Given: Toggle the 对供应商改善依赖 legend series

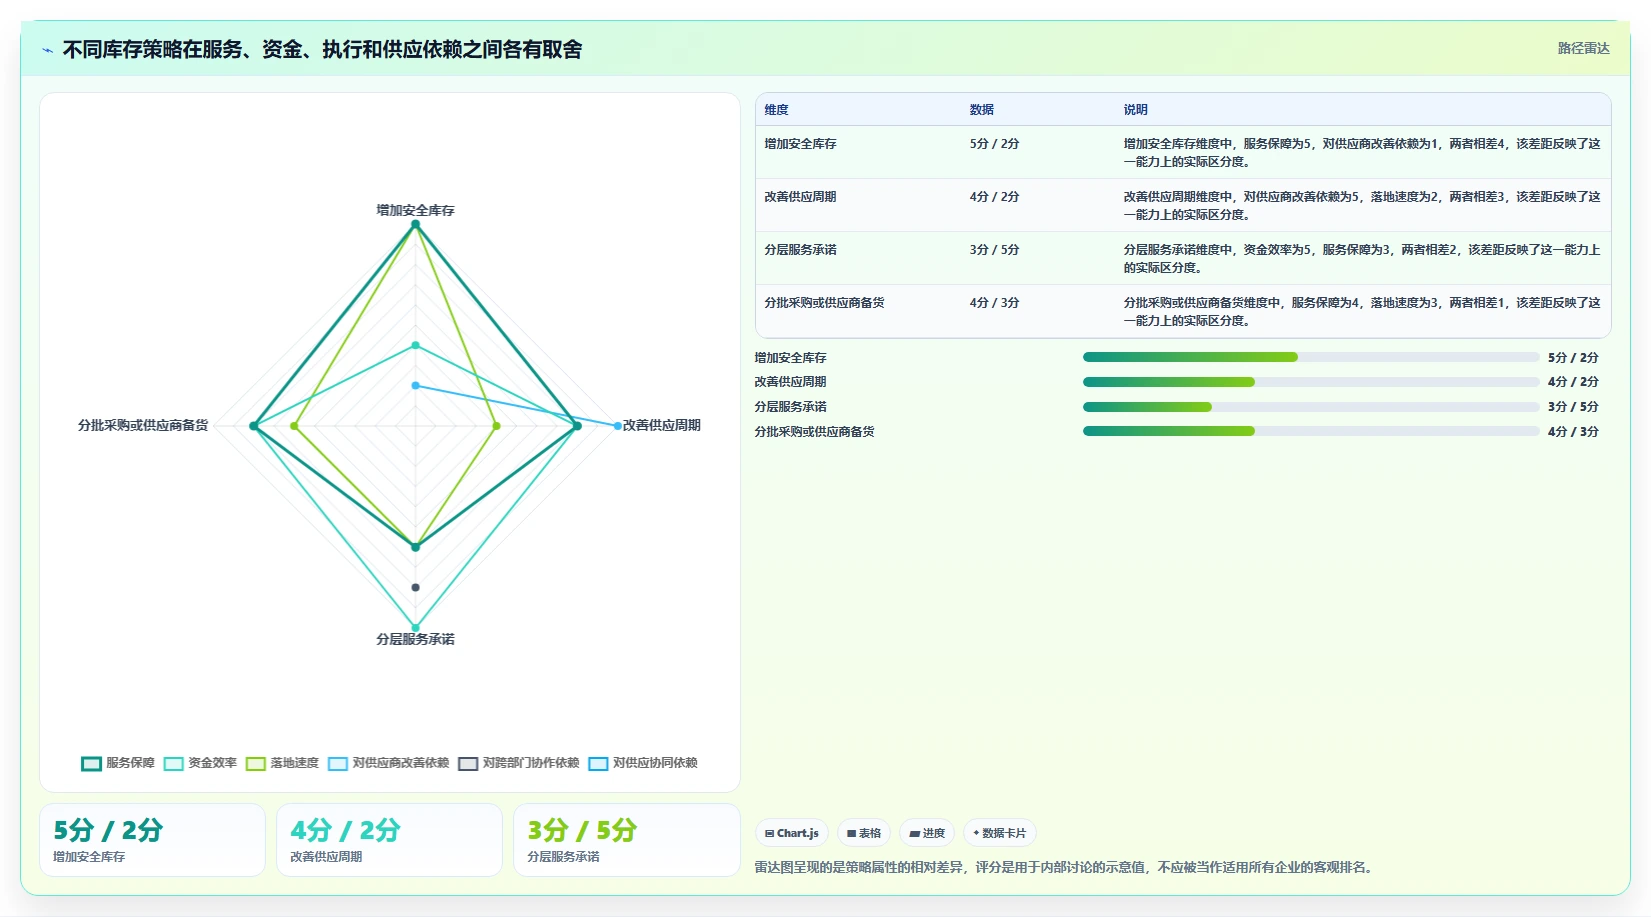Looking at the screenshot, I should click(x=388, y=763).
